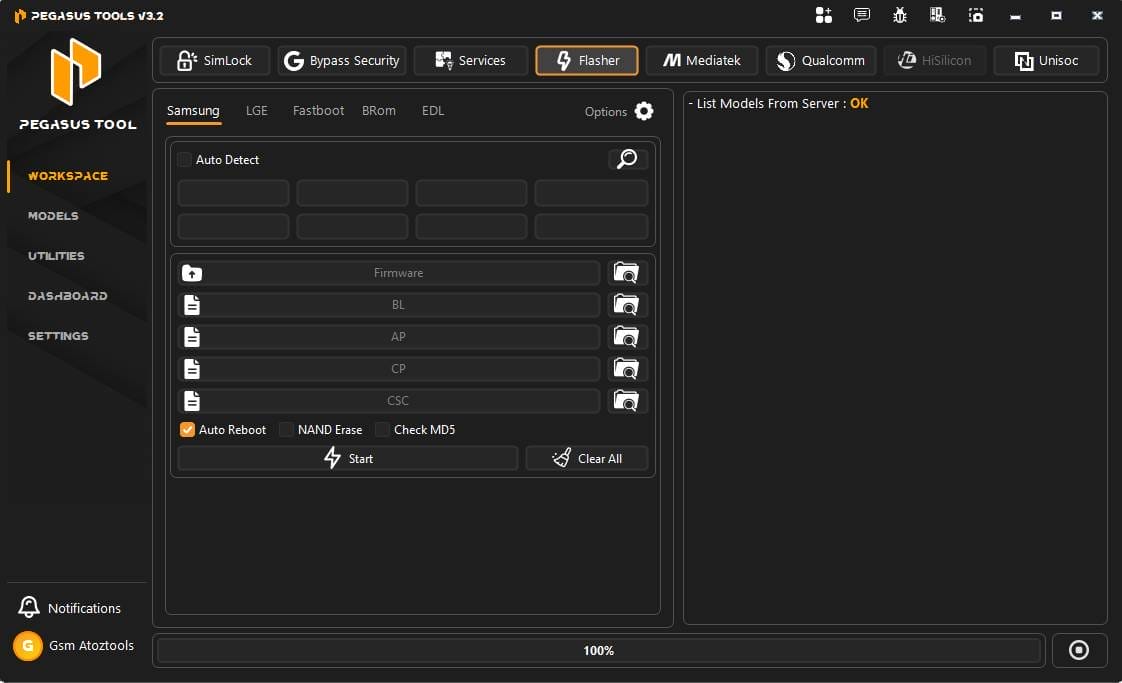This screenshot has width=1122, height=683.
Task: Check the NAND Erase option
Action: click(x=287, y=429)
